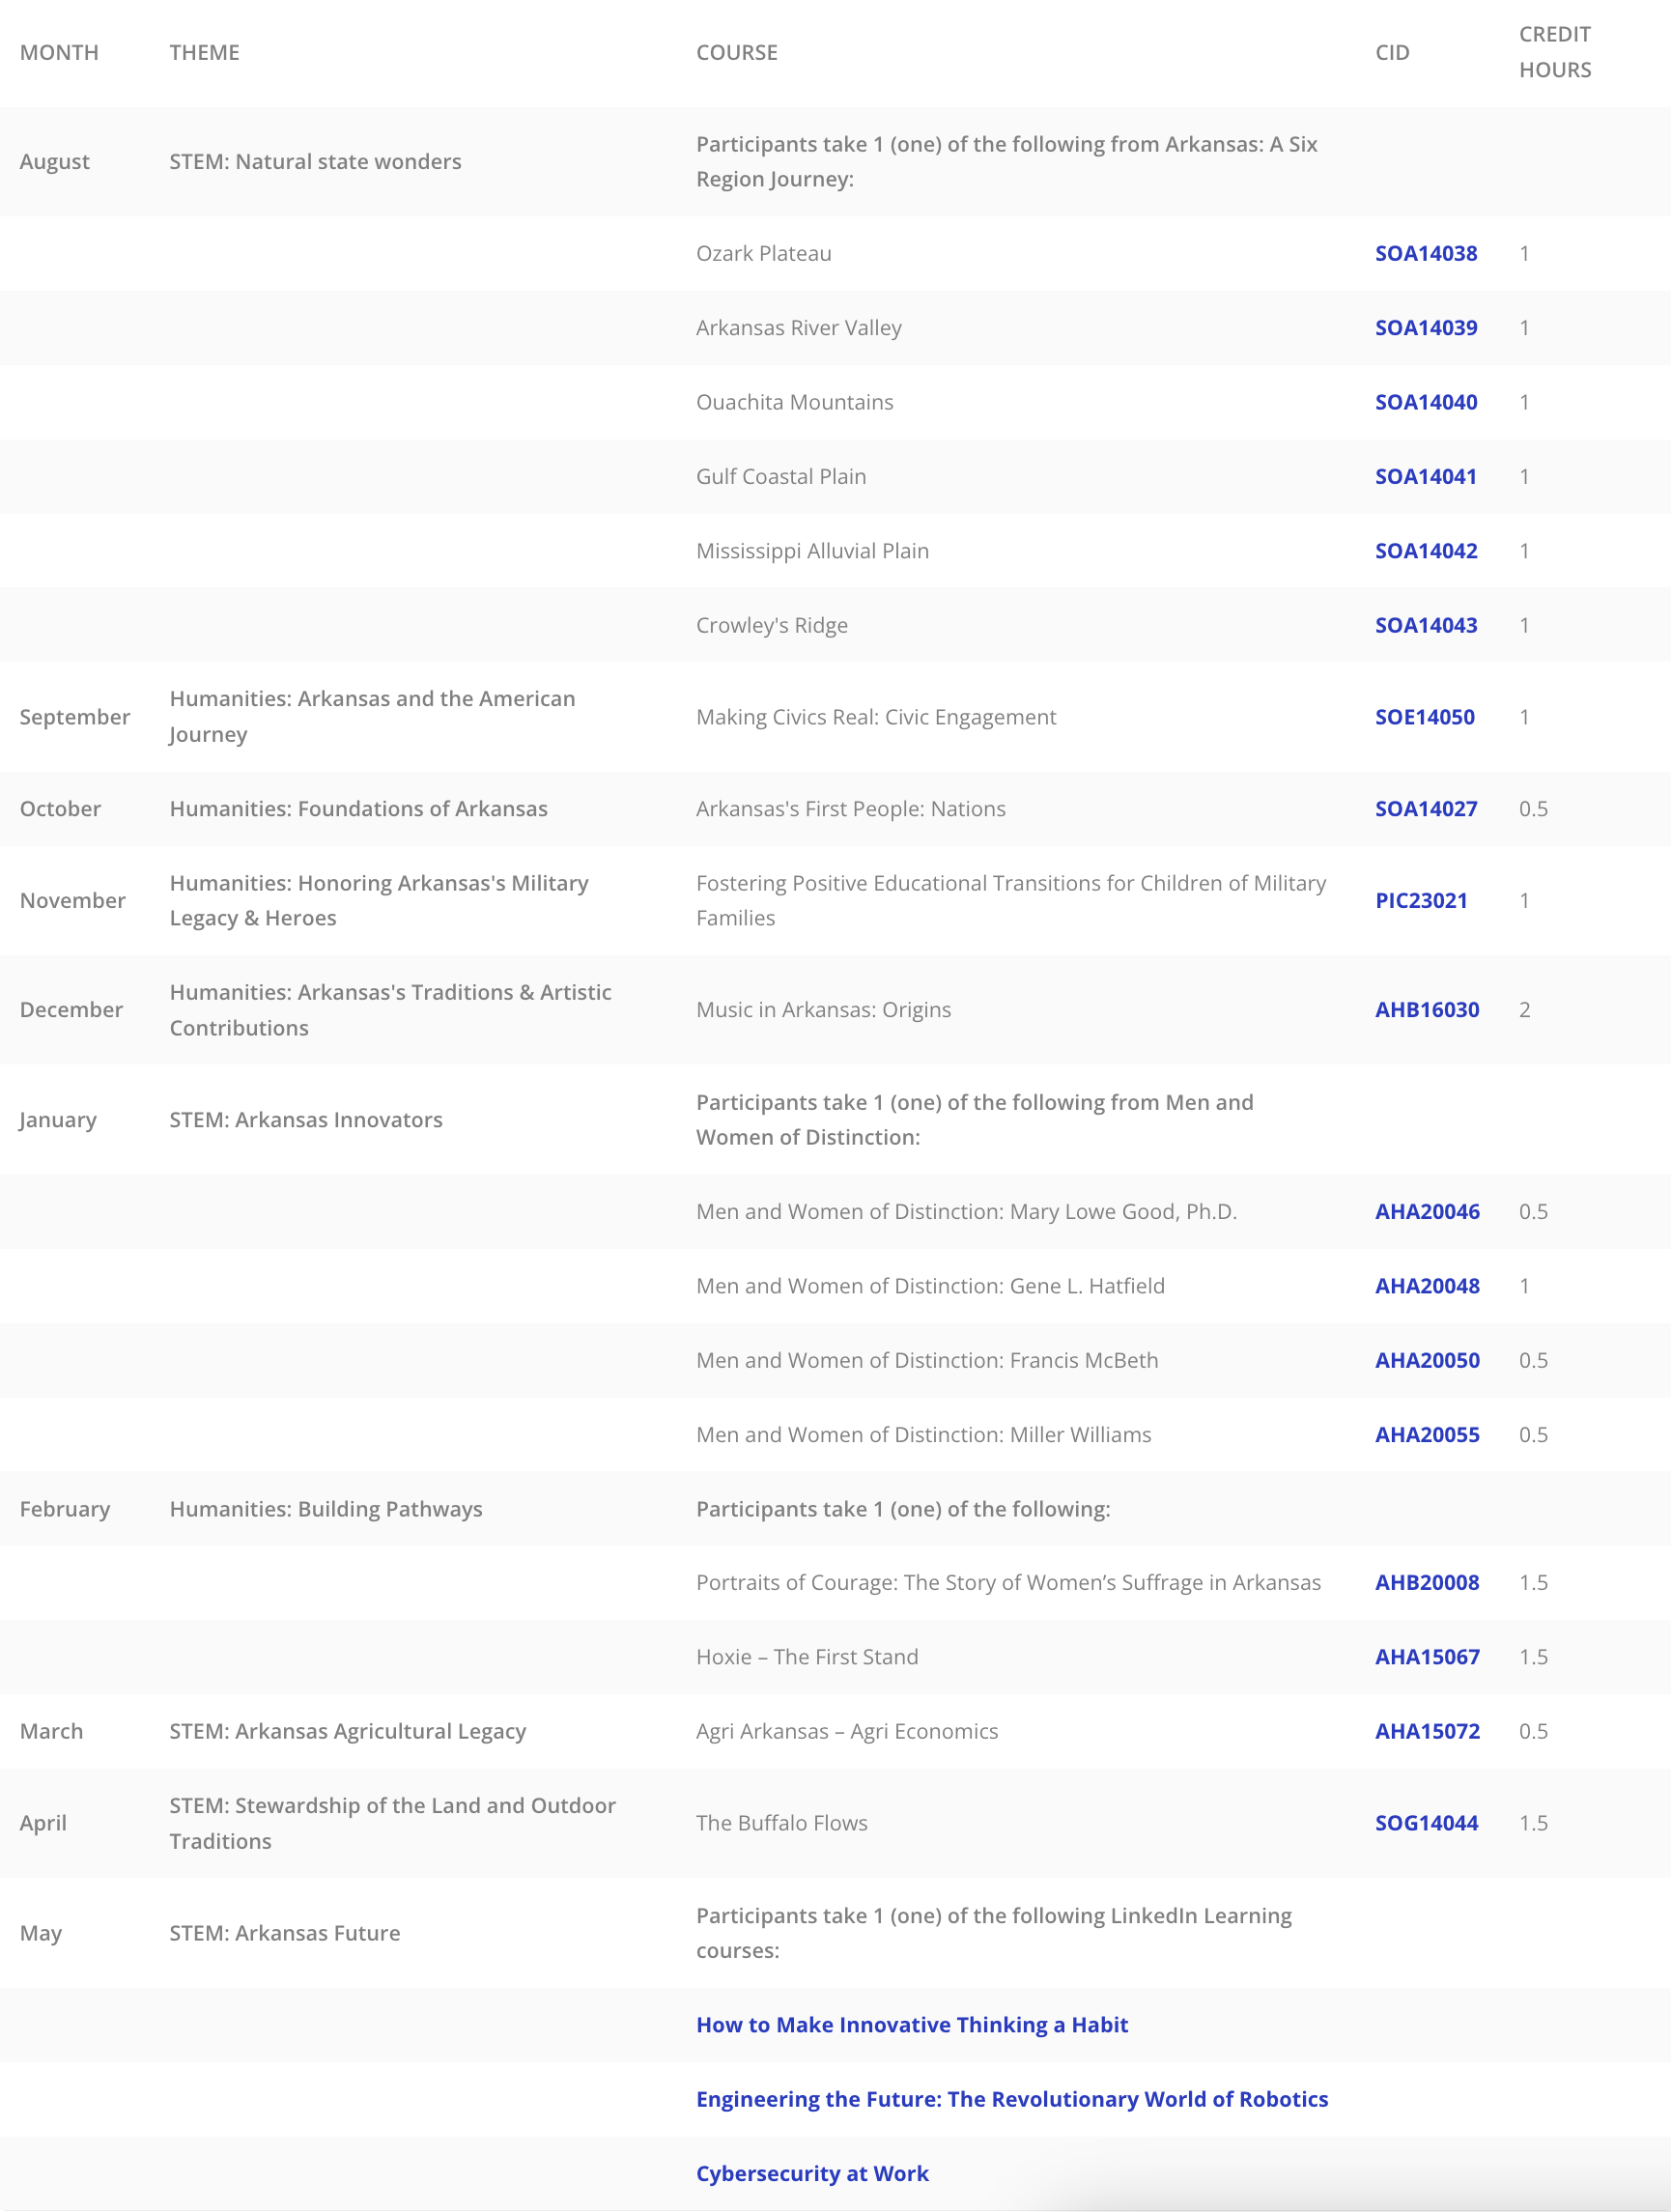Open SOA14042 Mississippi Alluvial Plain link
1671x2212 pixels.
pos(1425,551)
